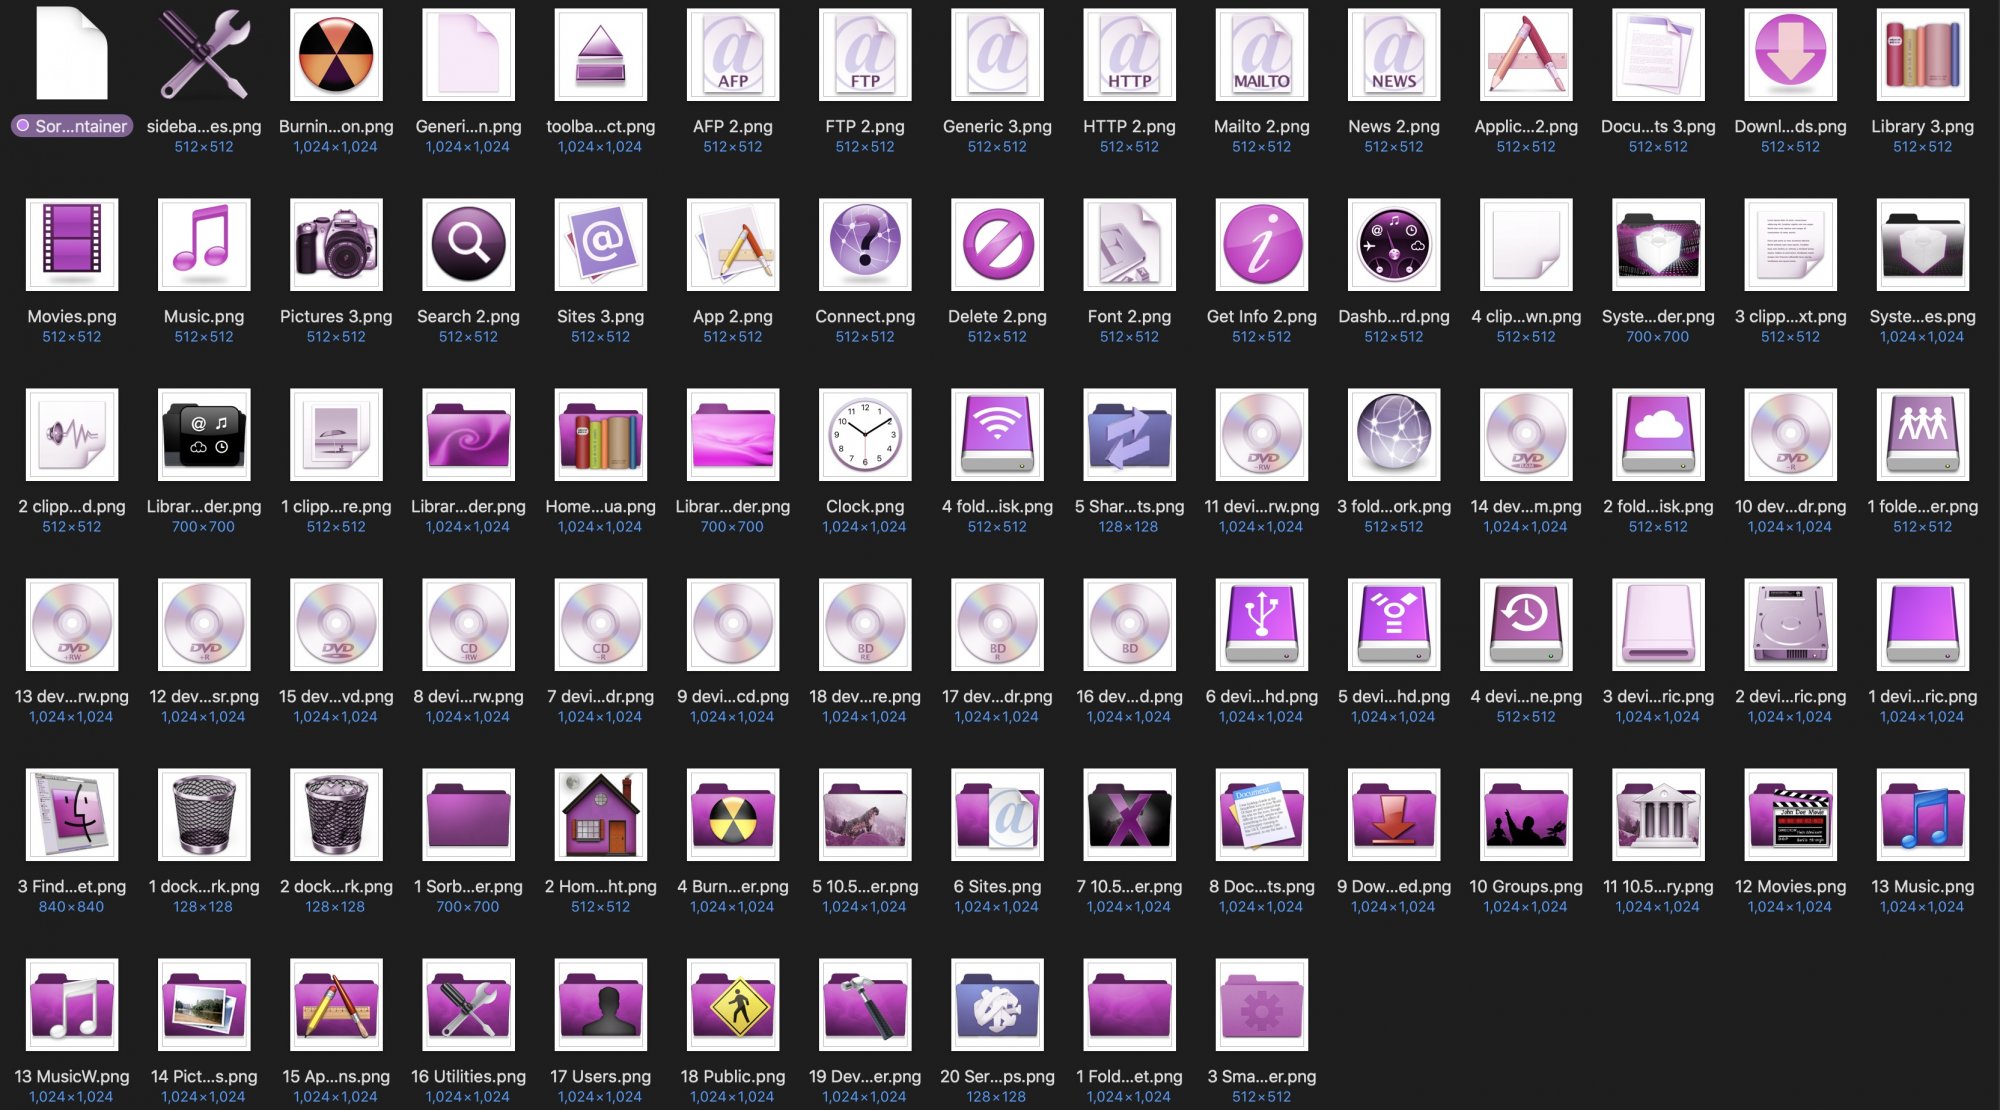Click the 2 Home house icon
This screenshot has height=1110, width=2000.
600,815
